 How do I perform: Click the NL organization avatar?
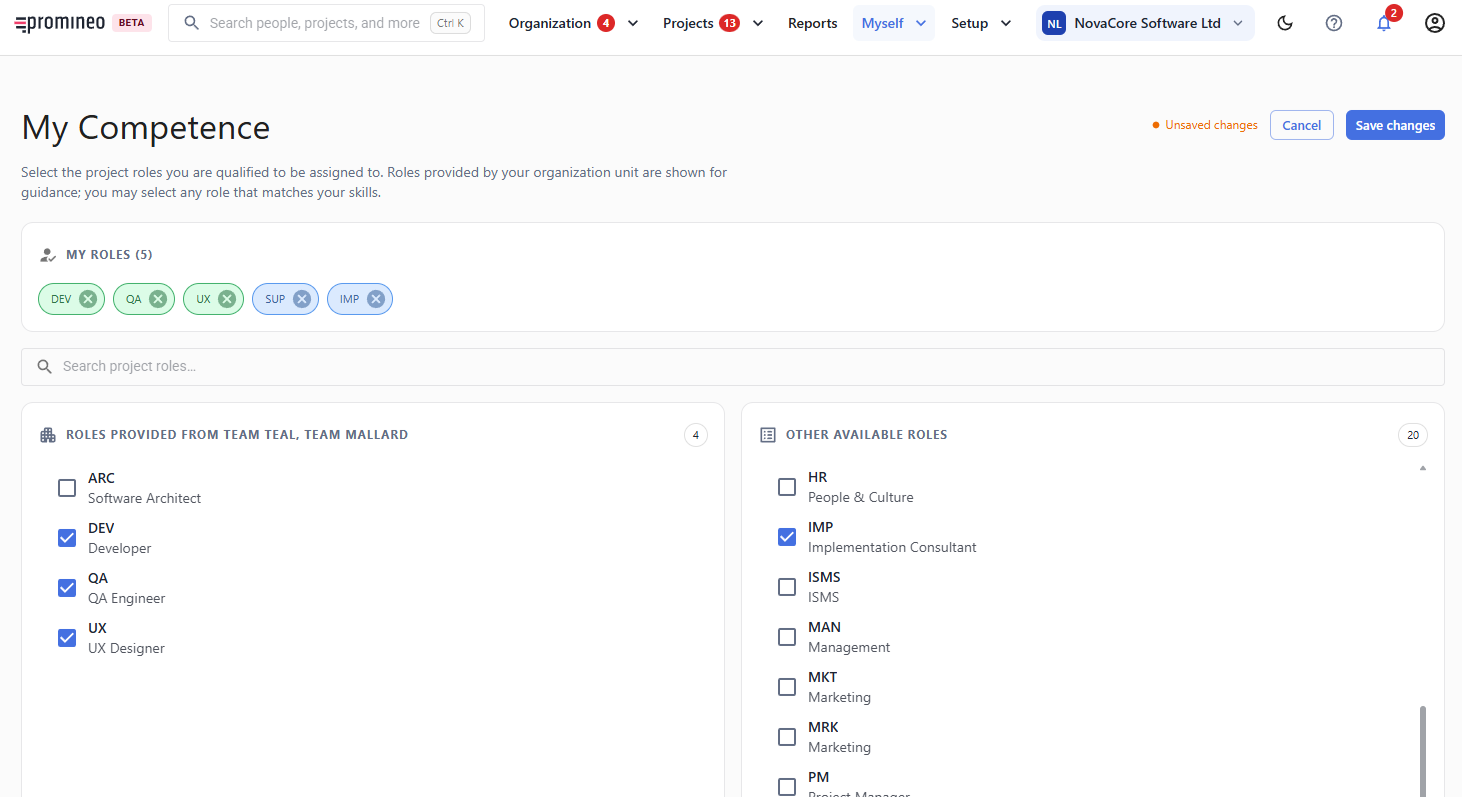pyautogui.click(x=1054, y=23)
